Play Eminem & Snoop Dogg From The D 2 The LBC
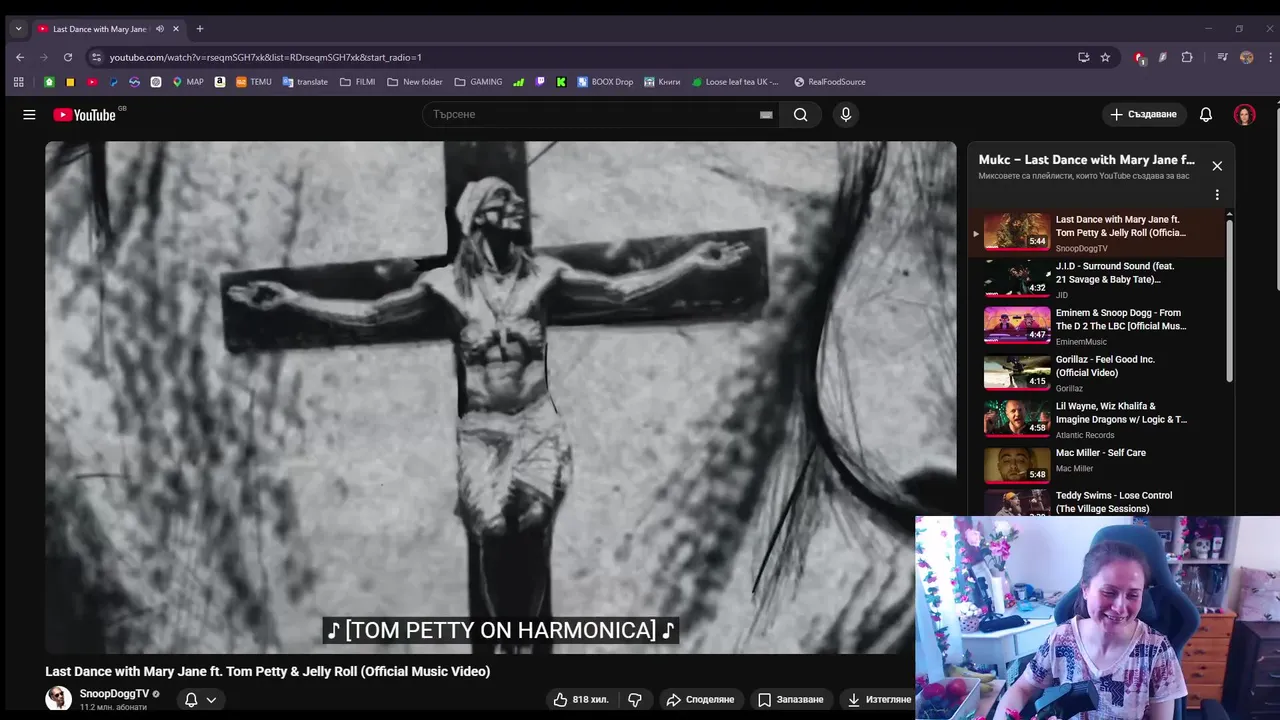The height and width of the screenshot is (720, 1280). [1096, 326]
